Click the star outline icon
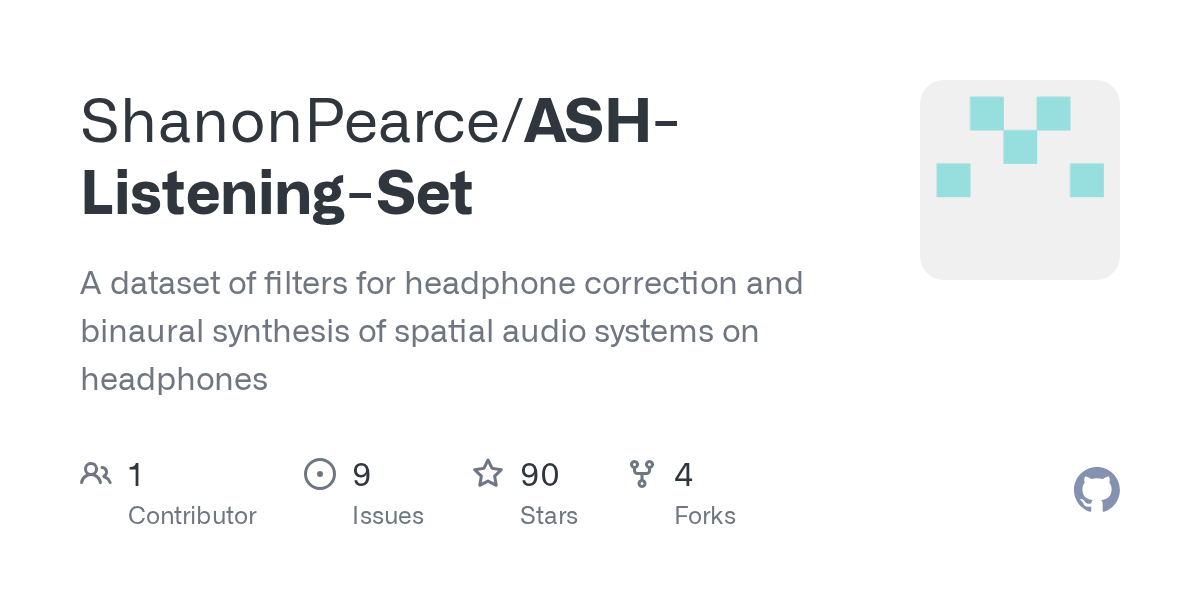The height and width of the screenshot is (600, 1200). [x=487, y=473]
